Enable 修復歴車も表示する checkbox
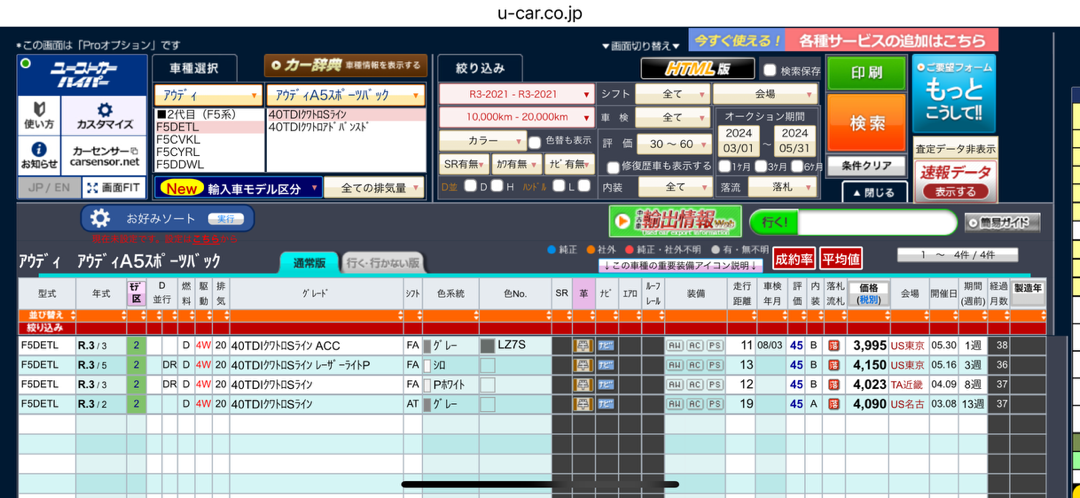Screen dimensions: 1080x498 click(x=613, y=167)
